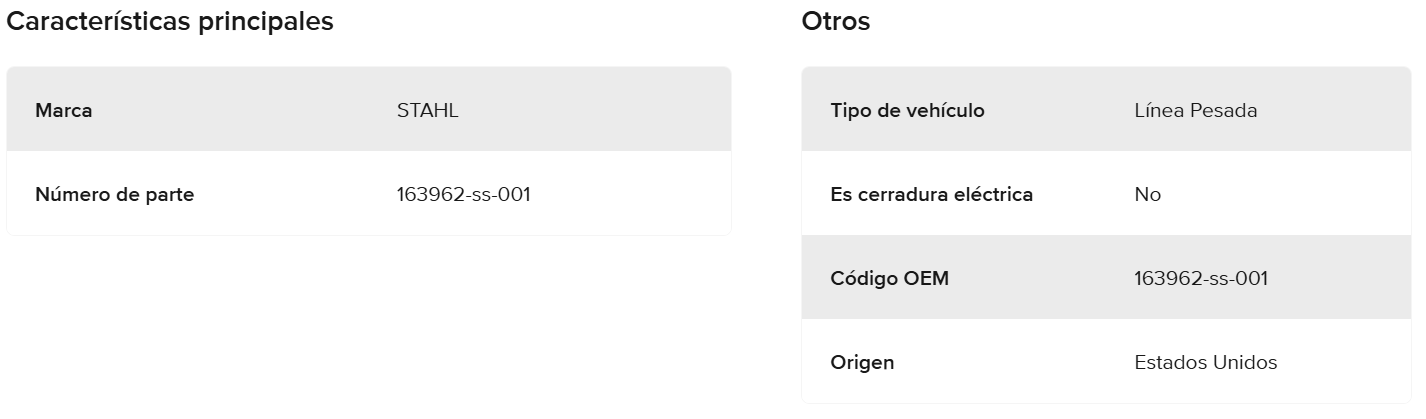
Task: Select the Marca label
Action: (64, 111)
